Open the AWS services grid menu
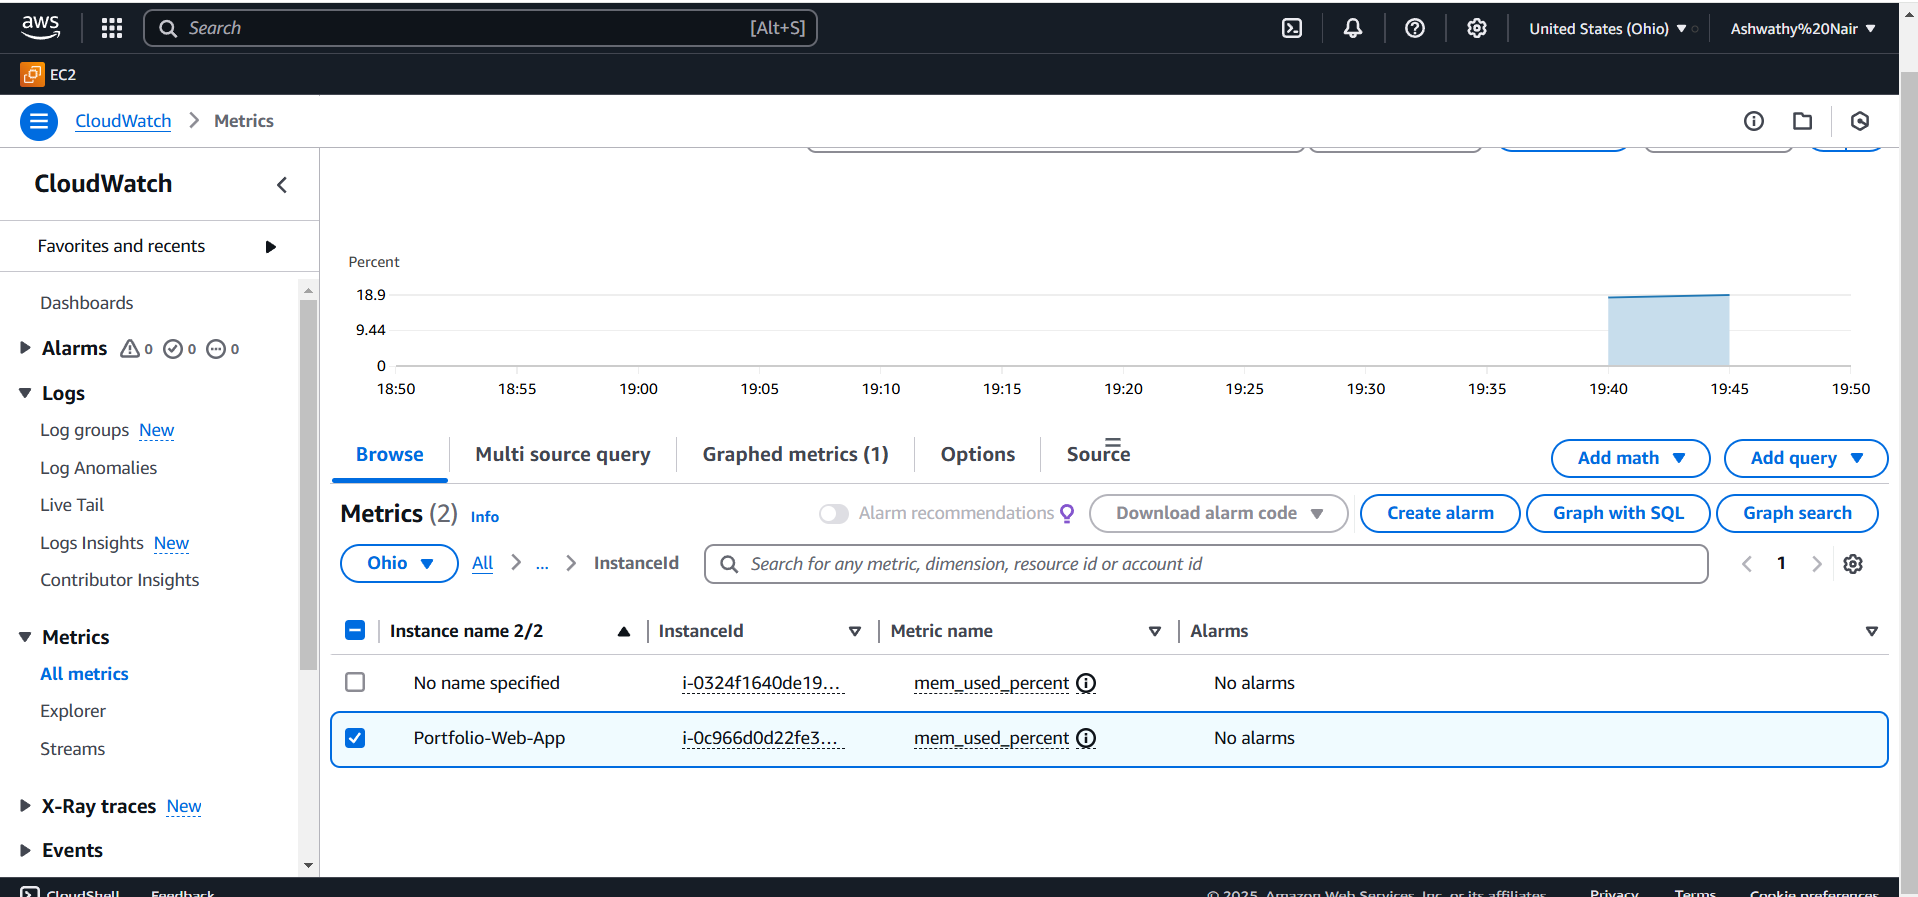 112,28
